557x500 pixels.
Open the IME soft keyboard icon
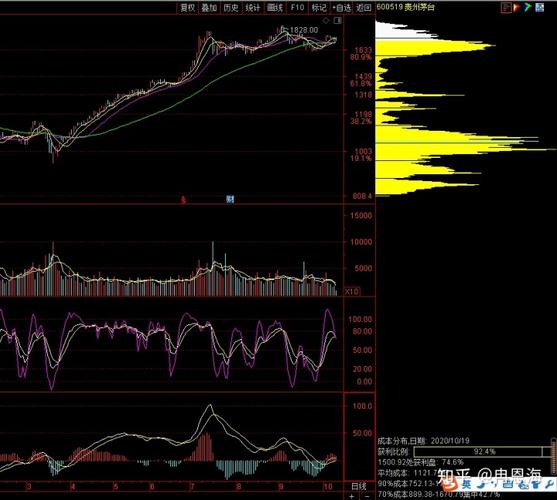[x=507, y=484]
